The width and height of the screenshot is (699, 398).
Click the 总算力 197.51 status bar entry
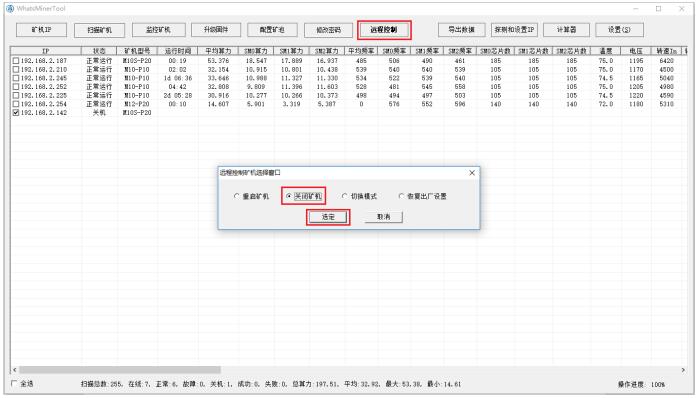pos(315,384)
